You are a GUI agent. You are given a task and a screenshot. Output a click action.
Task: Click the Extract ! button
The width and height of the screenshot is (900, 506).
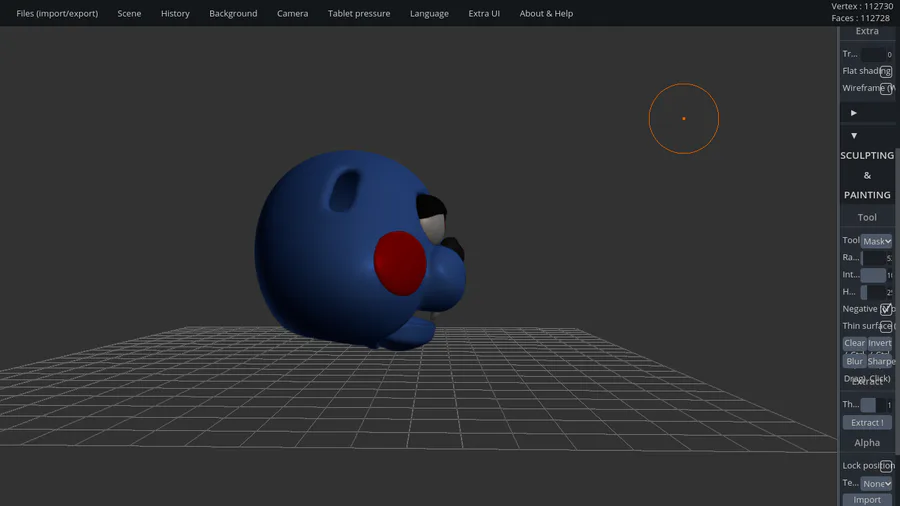pos(867,423)
